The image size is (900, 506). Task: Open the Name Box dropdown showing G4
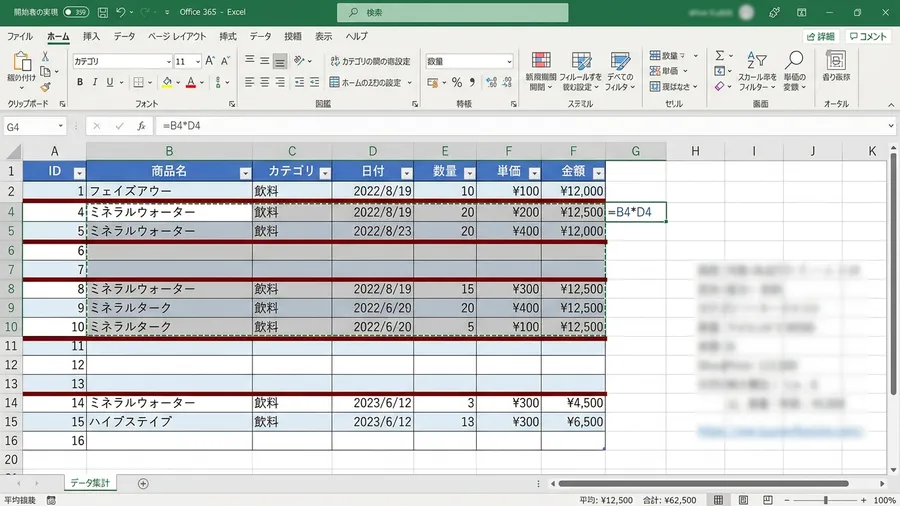[60, 126]
